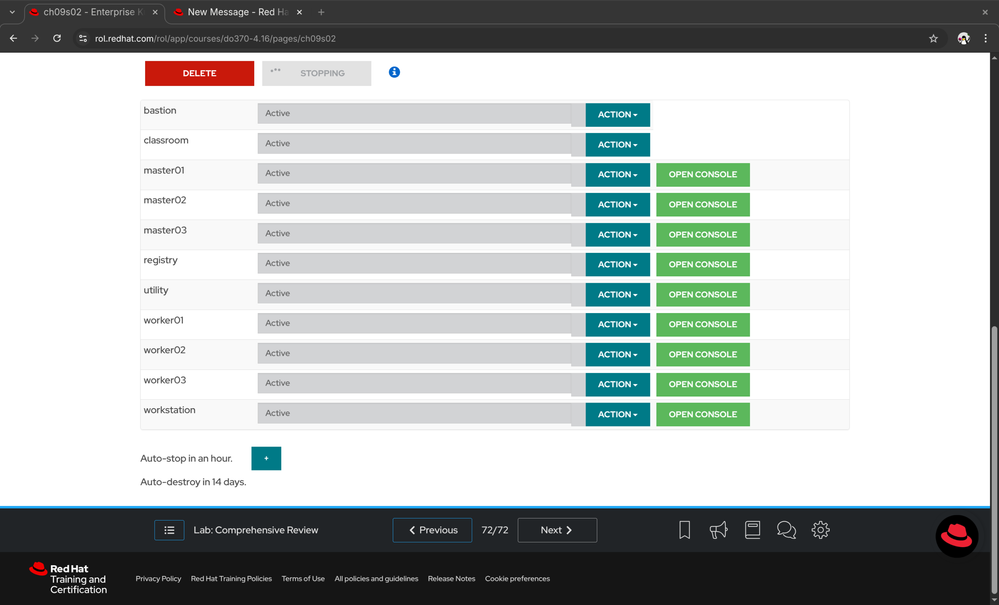Image resolution: width=999 pixels, height=605 pixels.
Task: Expand the ACTION dropdown for bastion
Action: click(x=617, y=115)
